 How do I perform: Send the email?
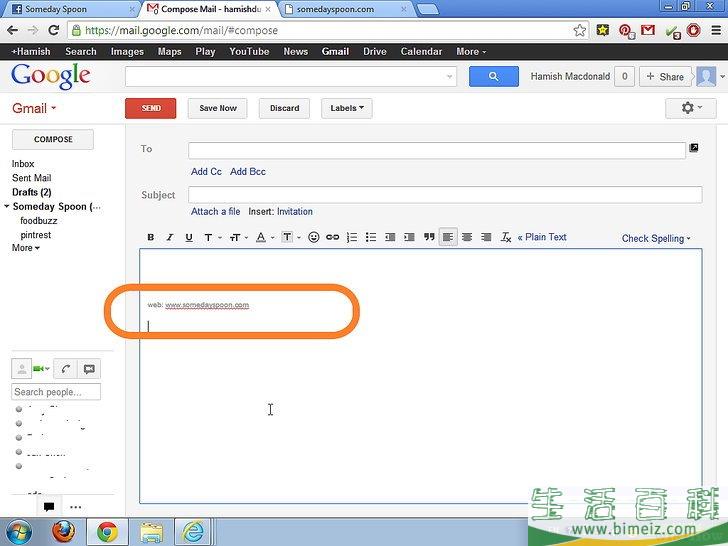click(x=150, y=108)
